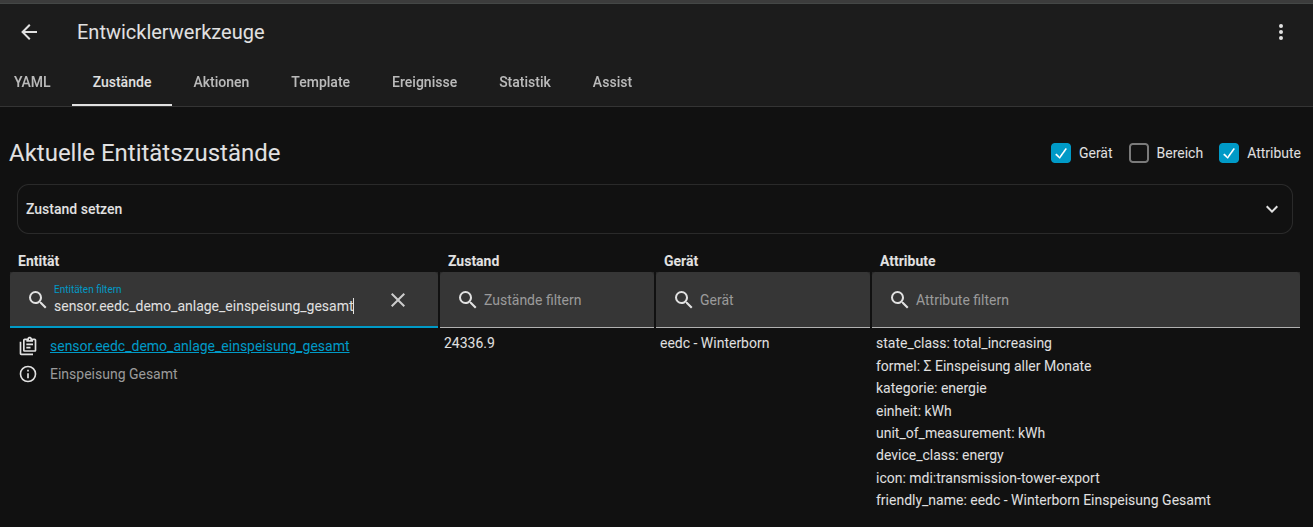Go back with the arrow icon
The width and height of the screenshot is (1313, 527).
[29, 32]
